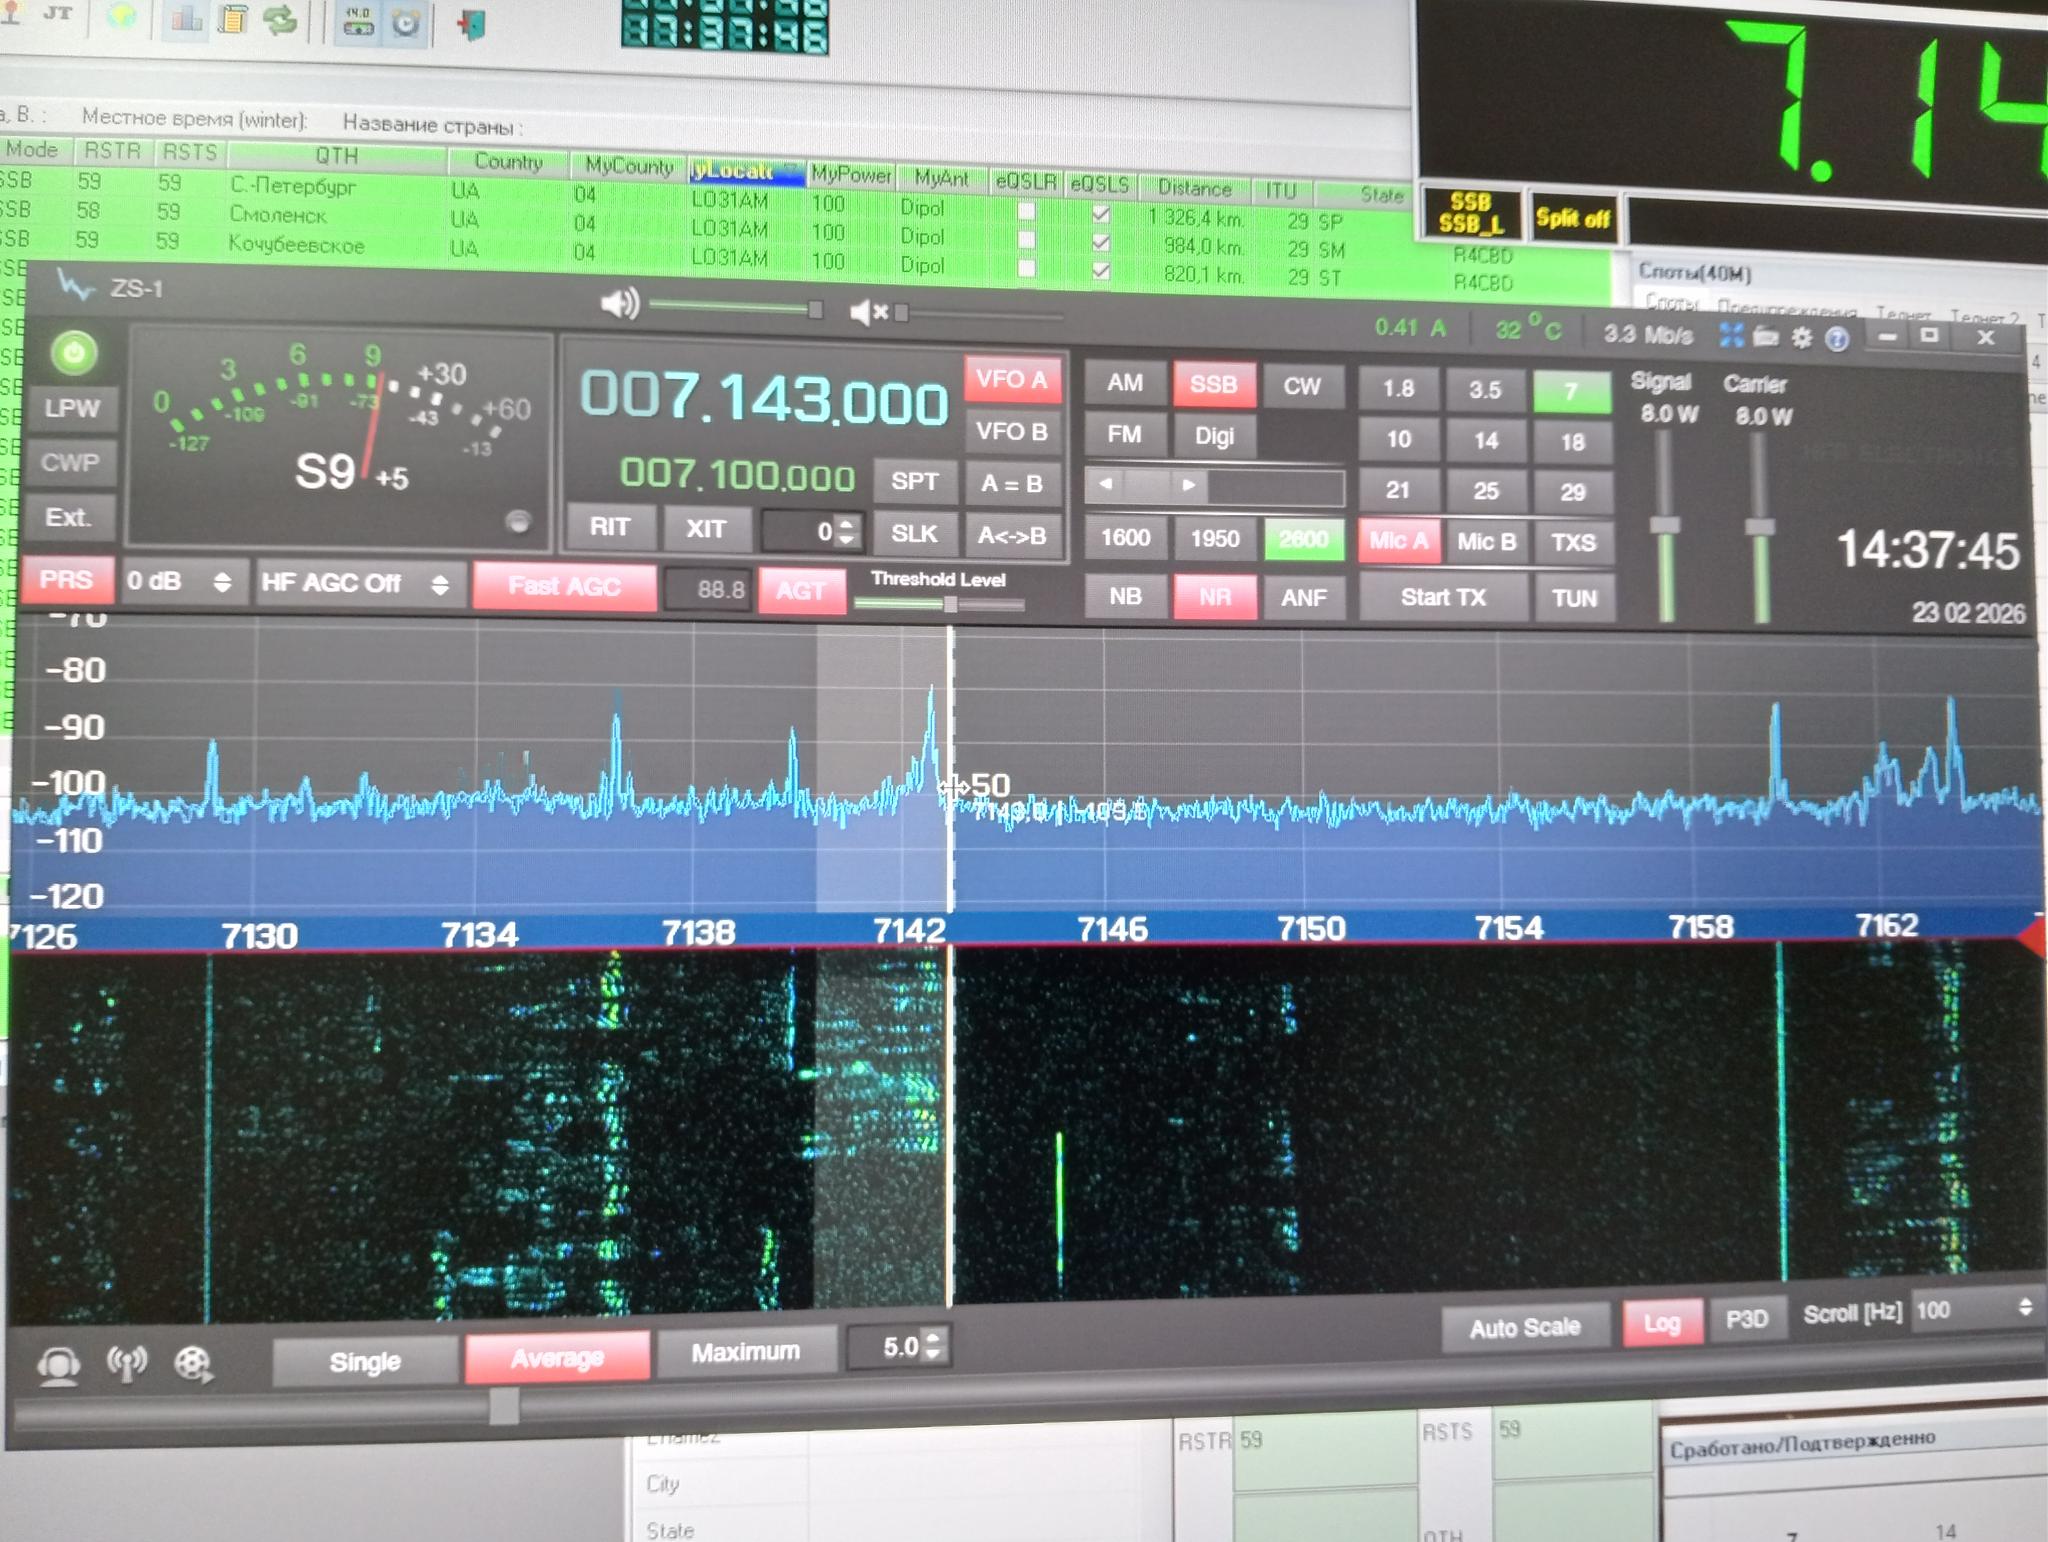This screenshot has width=2048, height=1542.
Task: Open the headset operator icon
Action: (x=58, y=1365)
